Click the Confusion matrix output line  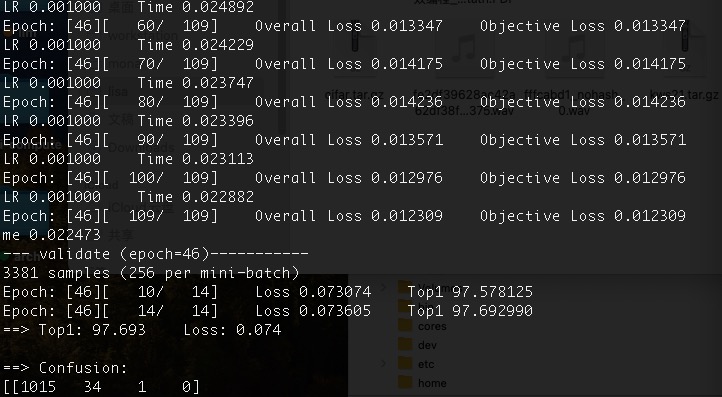(x=65, y=368)
